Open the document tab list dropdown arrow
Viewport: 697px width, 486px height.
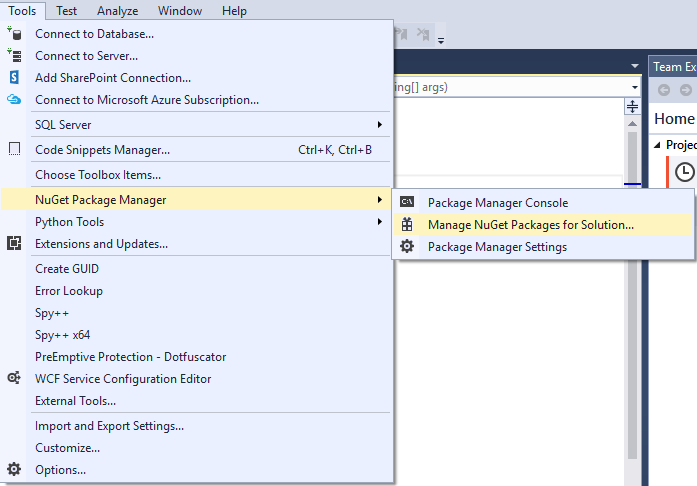pyautogui.click(x=635, y=66)
